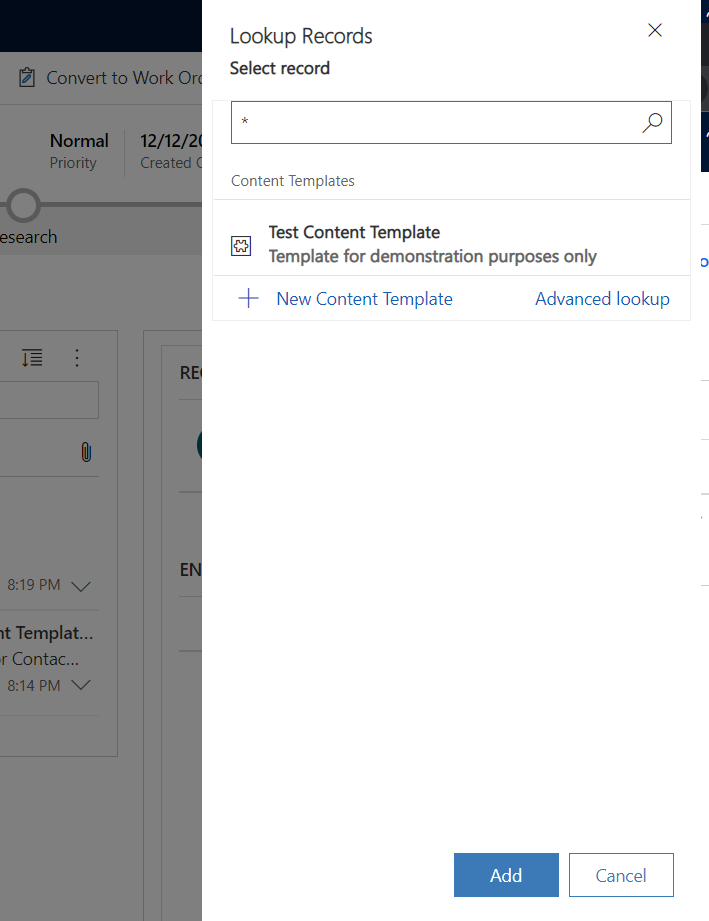The width and height of the screenshot is (709, 921).
Task: Click the timeline search field behind the panel
Action: [50, 400]
